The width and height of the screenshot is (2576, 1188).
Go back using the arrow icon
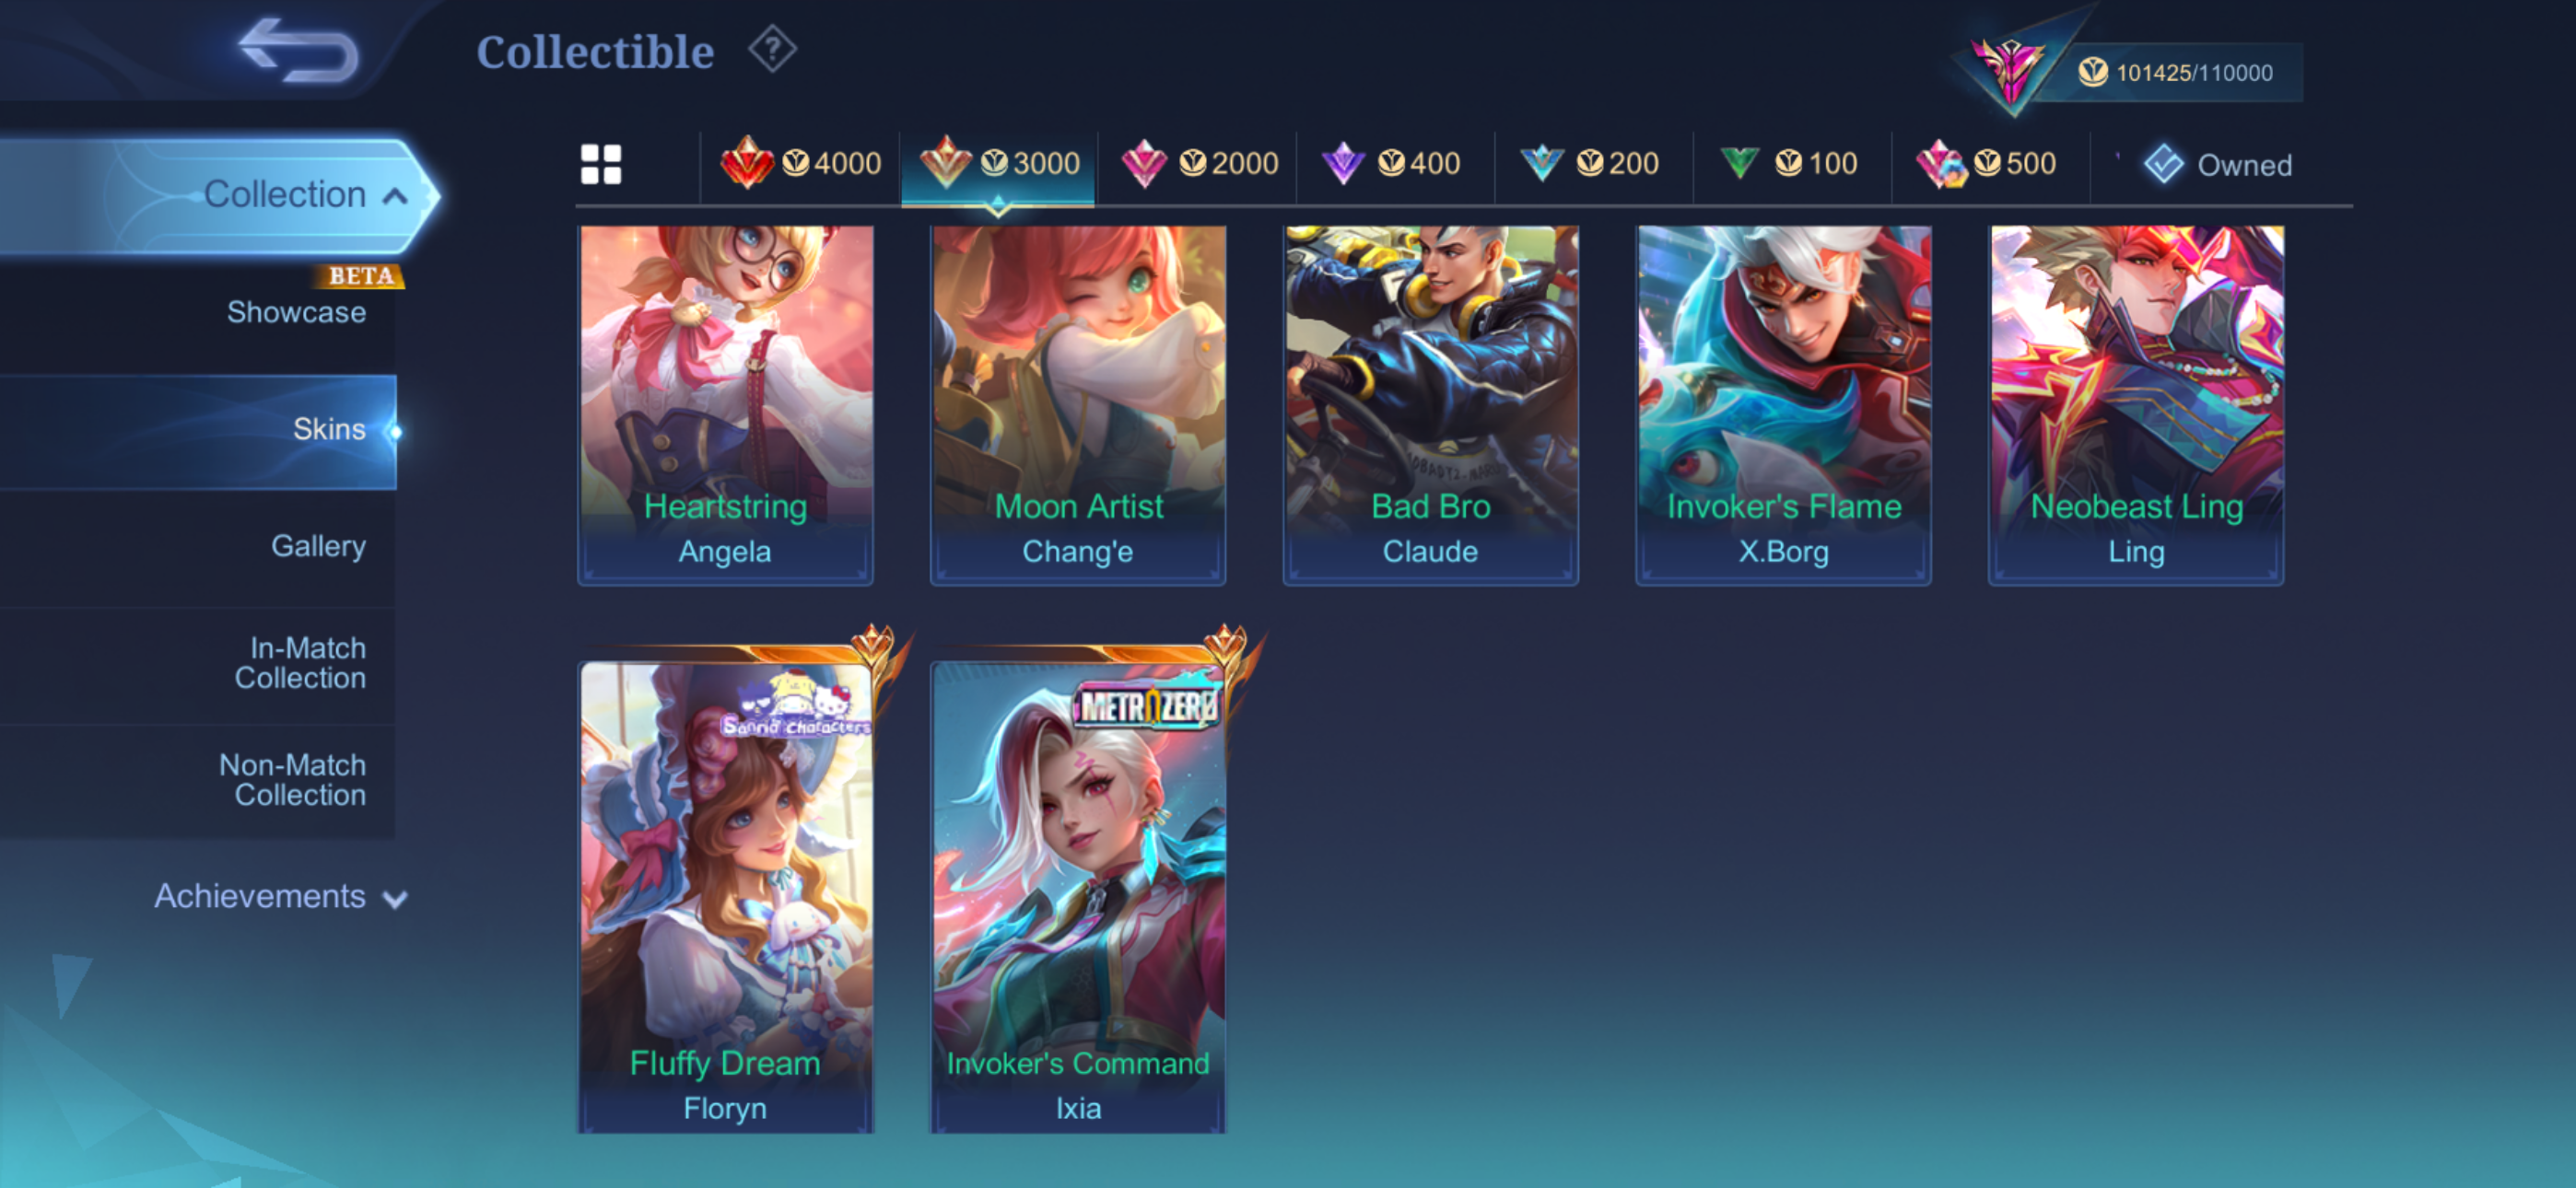[x=297, y=50]
